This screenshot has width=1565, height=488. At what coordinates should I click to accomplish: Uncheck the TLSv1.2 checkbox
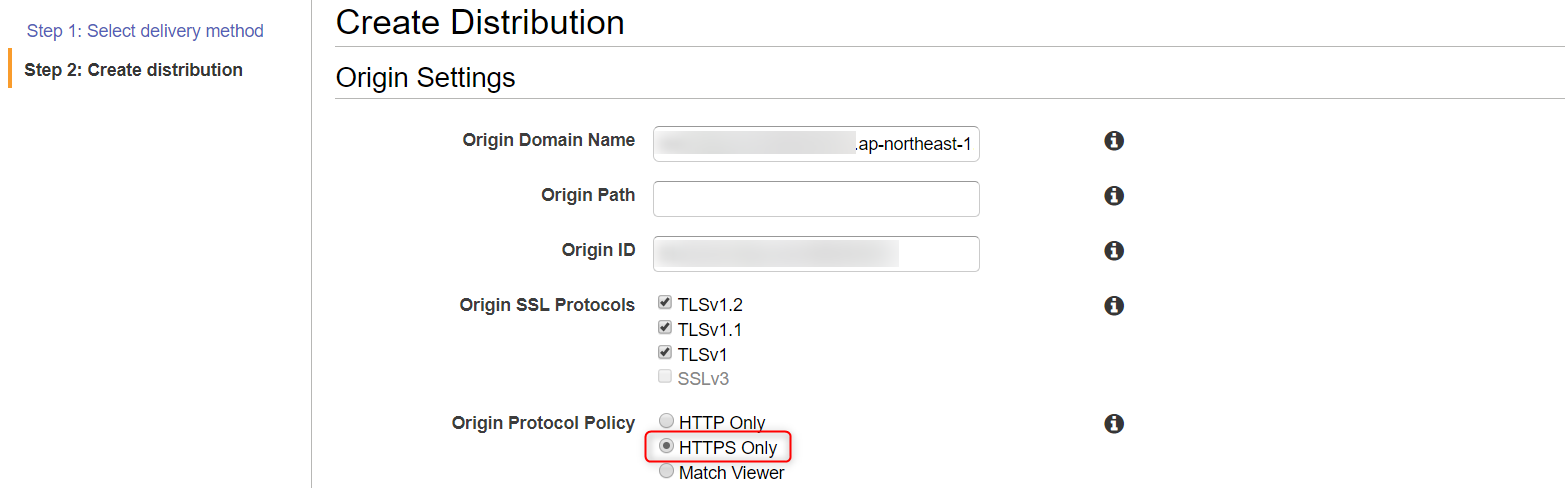[665, 302]
